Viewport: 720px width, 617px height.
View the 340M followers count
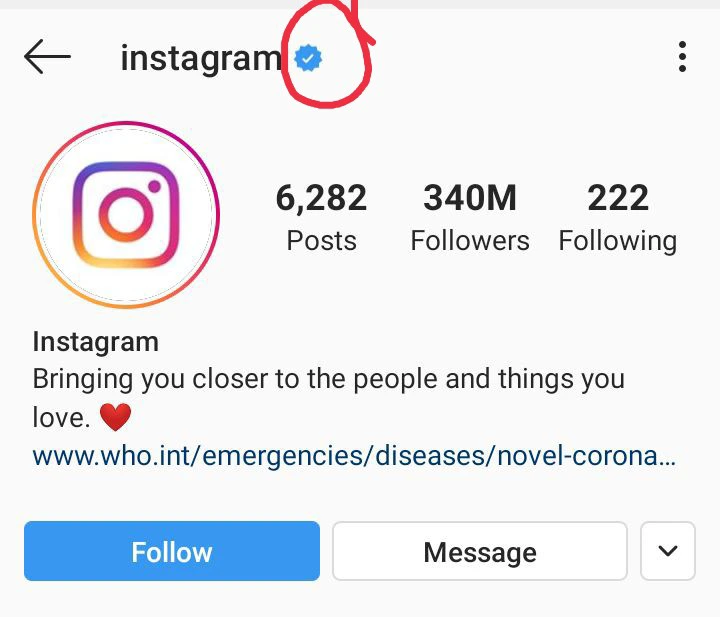469,199
